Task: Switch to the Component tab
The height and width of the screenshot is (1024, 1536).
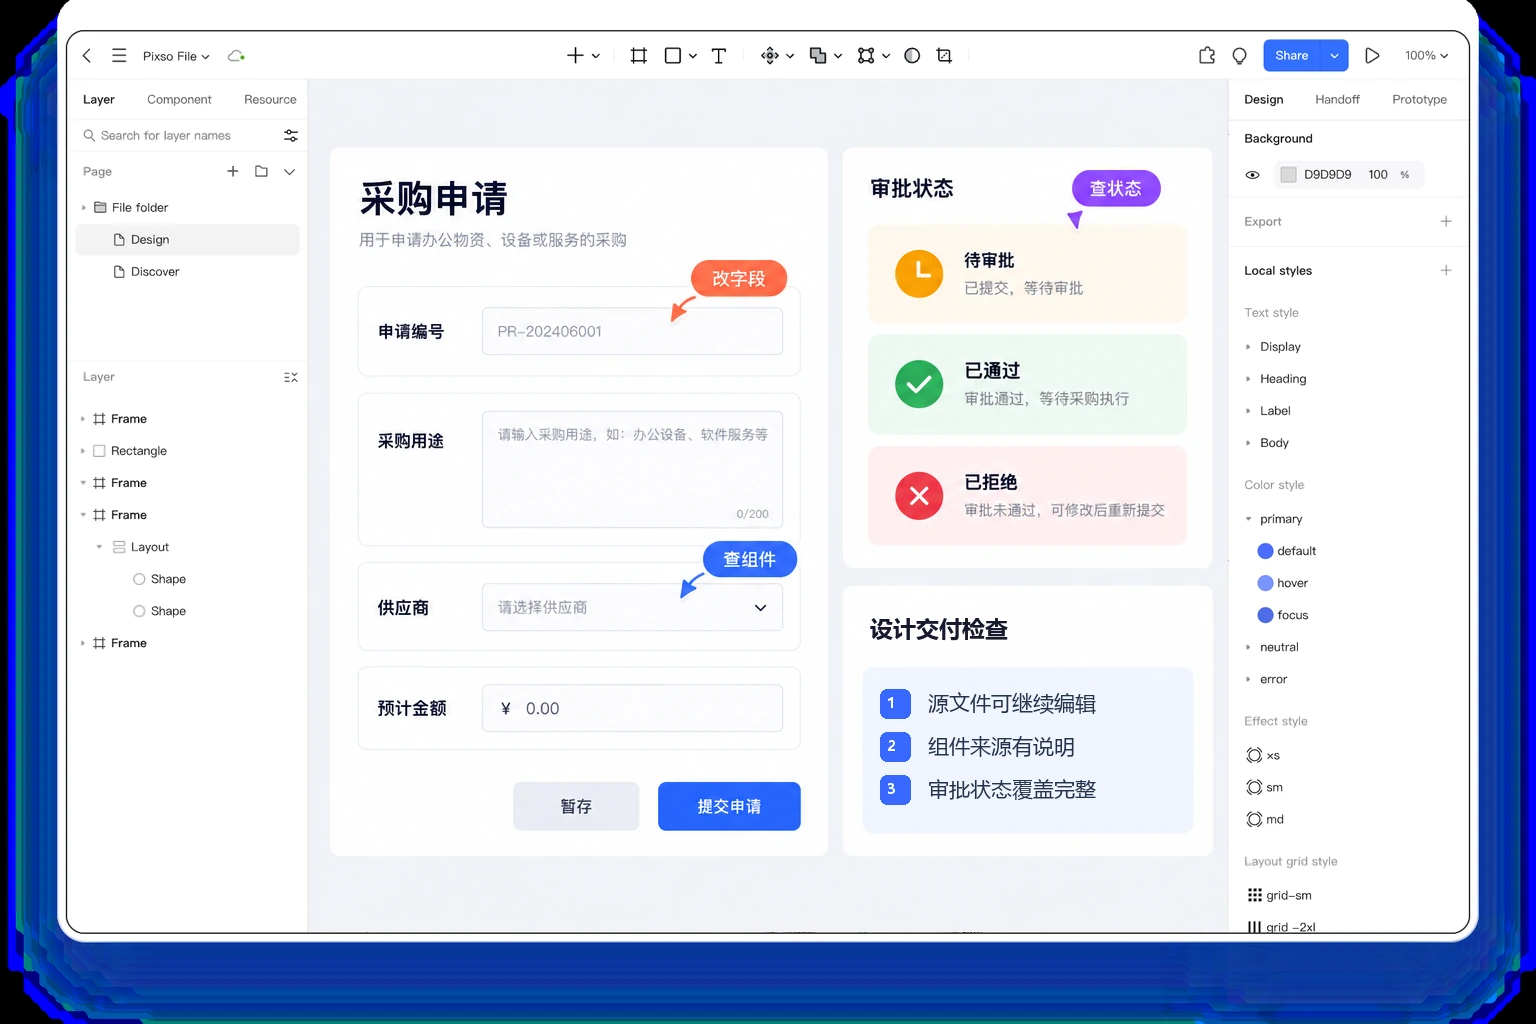Action: tap(179, 99)
